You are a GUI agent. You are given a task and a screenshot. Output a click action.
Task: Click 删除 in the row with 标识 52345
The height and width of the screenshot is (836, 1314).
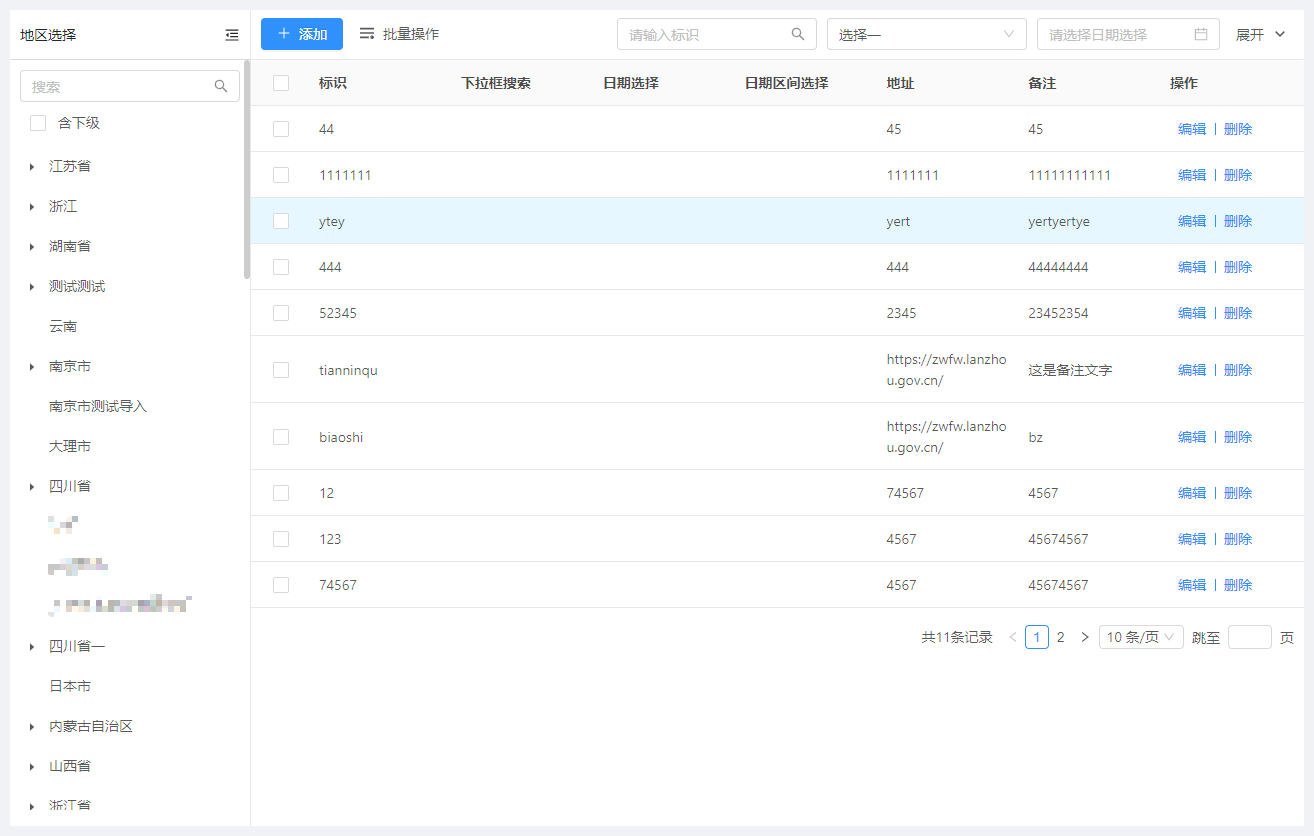1238,313
